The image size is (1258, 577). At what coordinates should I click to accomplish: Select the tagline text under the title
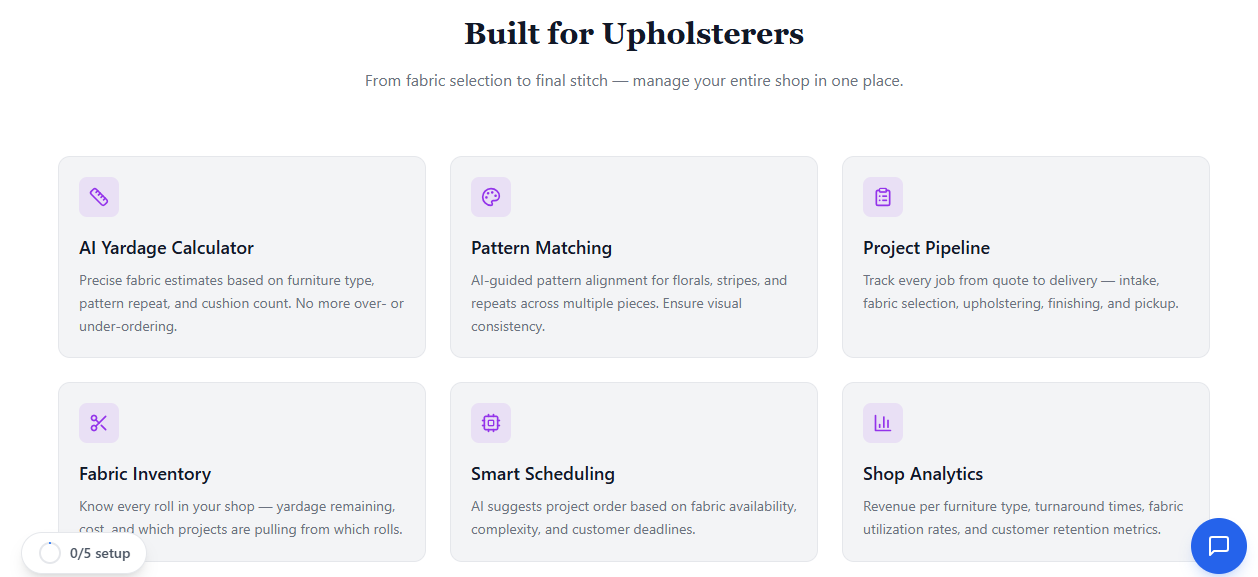633,80
